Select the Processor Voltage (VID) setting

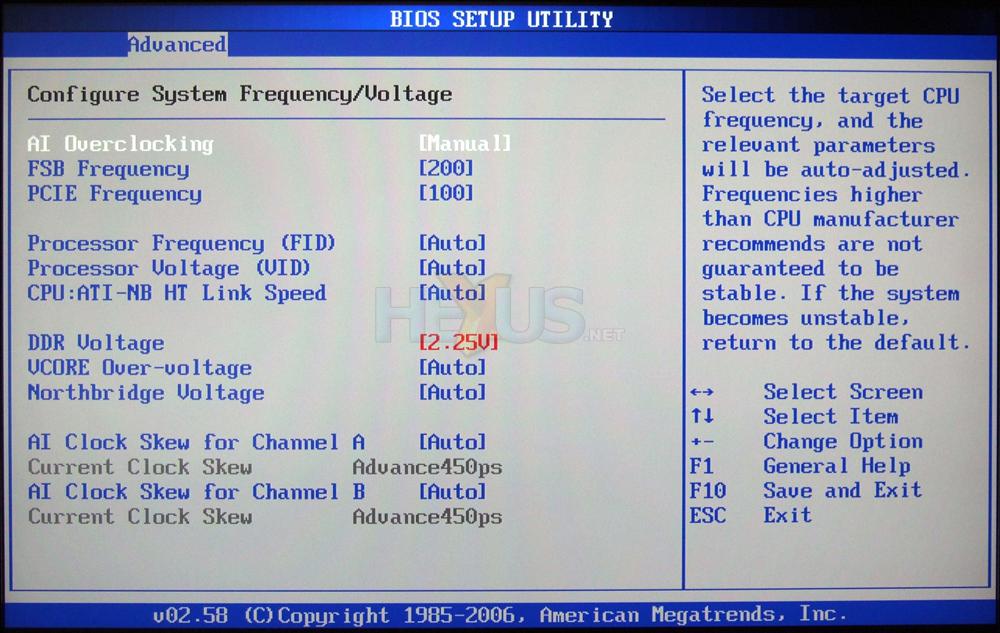(x=169, y=268)
